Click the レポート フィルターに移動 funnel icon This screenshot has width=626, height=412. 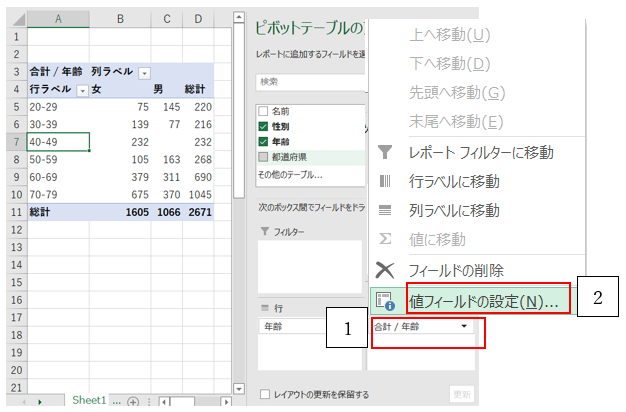385,153
